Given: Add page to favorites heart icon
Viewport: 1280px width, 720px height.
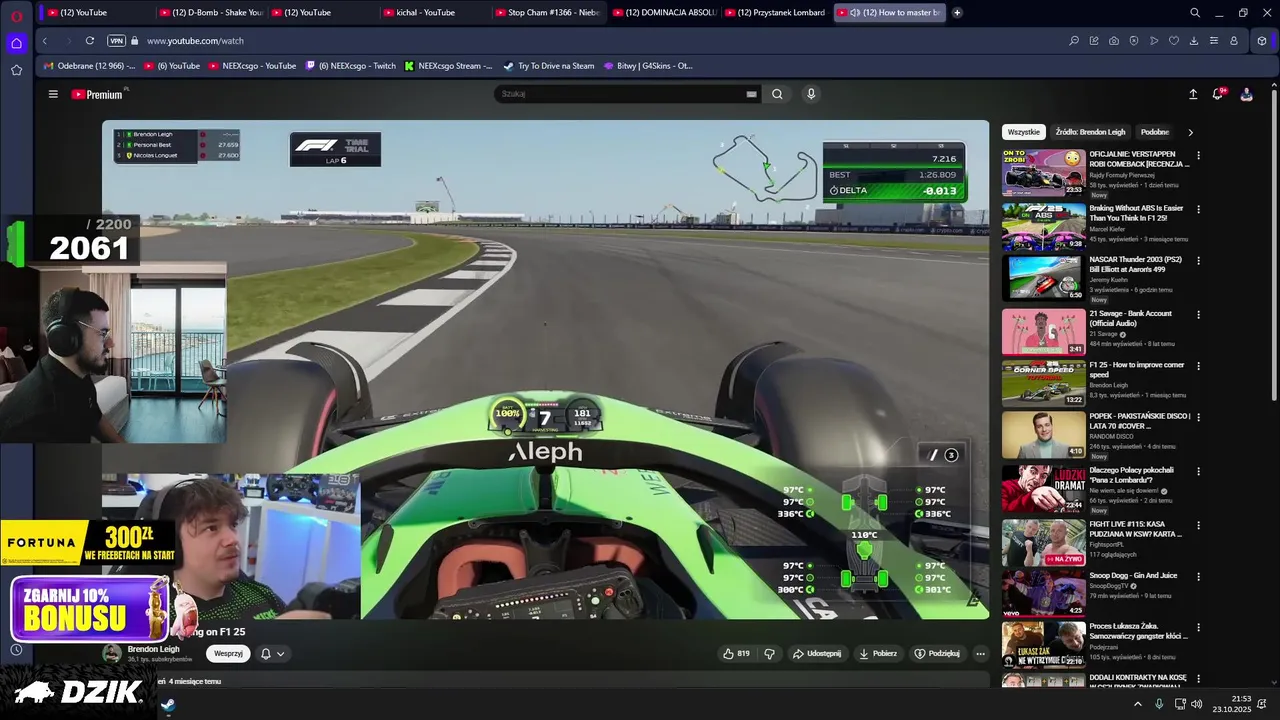Looking at the screenshot, I should pos(1174,41).
